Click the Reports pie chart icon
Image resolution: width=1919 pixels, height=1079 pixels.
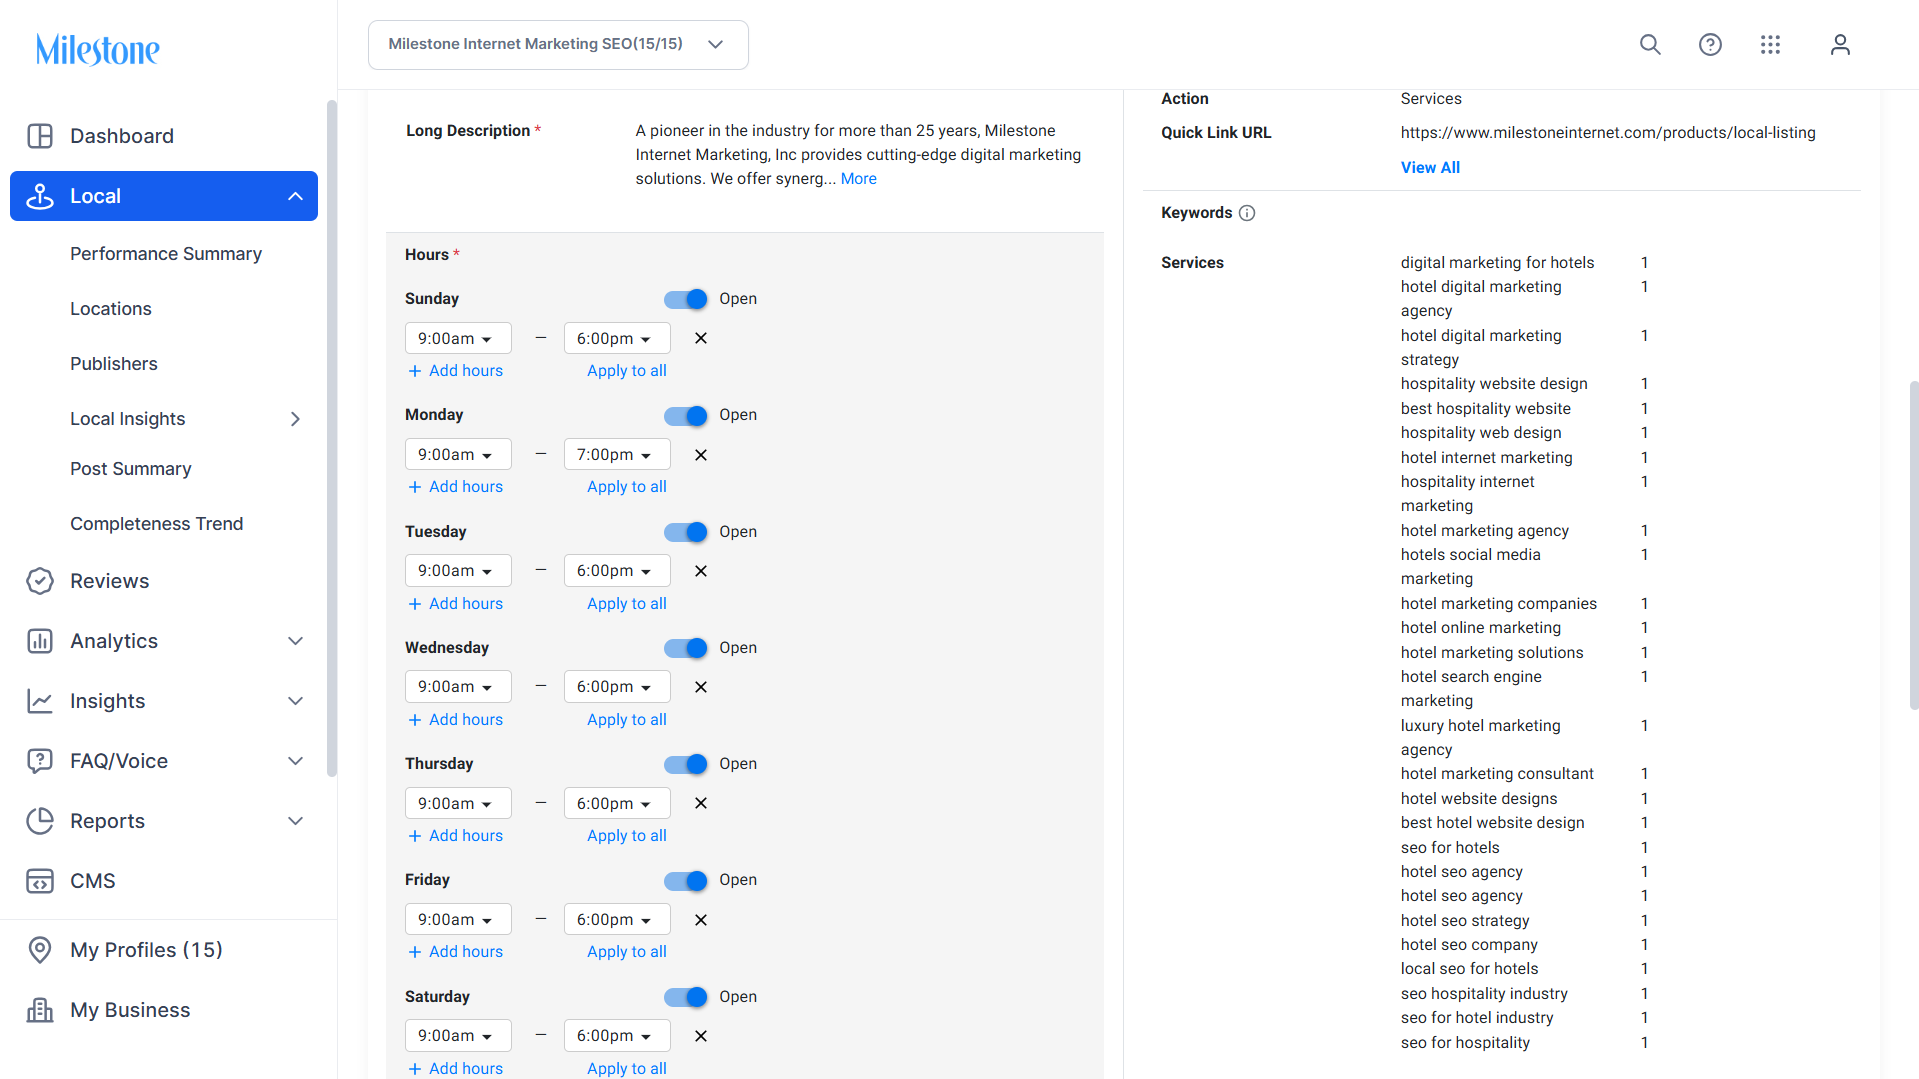[40, 821]
